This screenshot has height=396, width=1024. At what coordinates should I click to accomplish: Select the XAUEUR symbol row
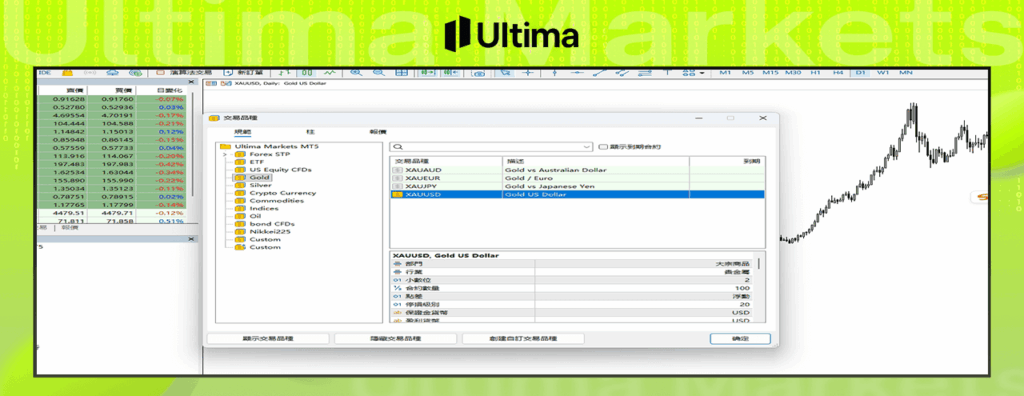pos(577,178)
